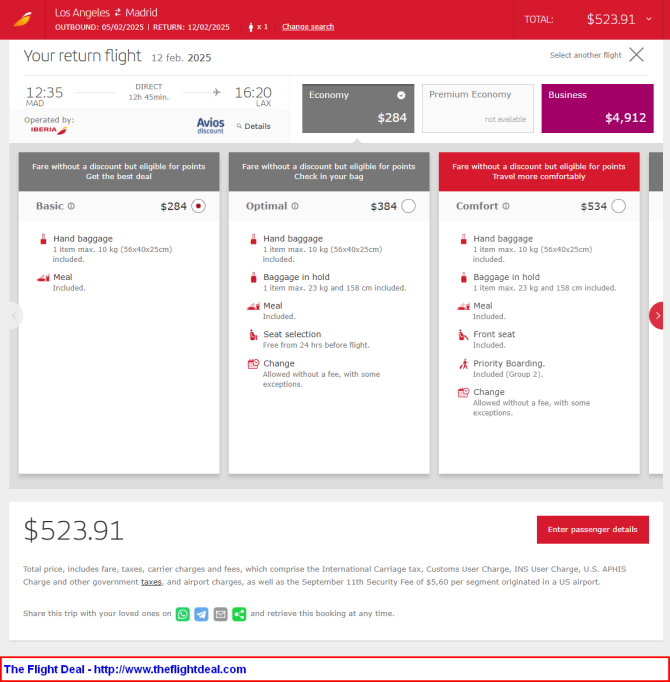Image resolution: width=670 pixels, height=682 pixels.
Task: Open the government taxes link
Action: [x=151, y=582]
